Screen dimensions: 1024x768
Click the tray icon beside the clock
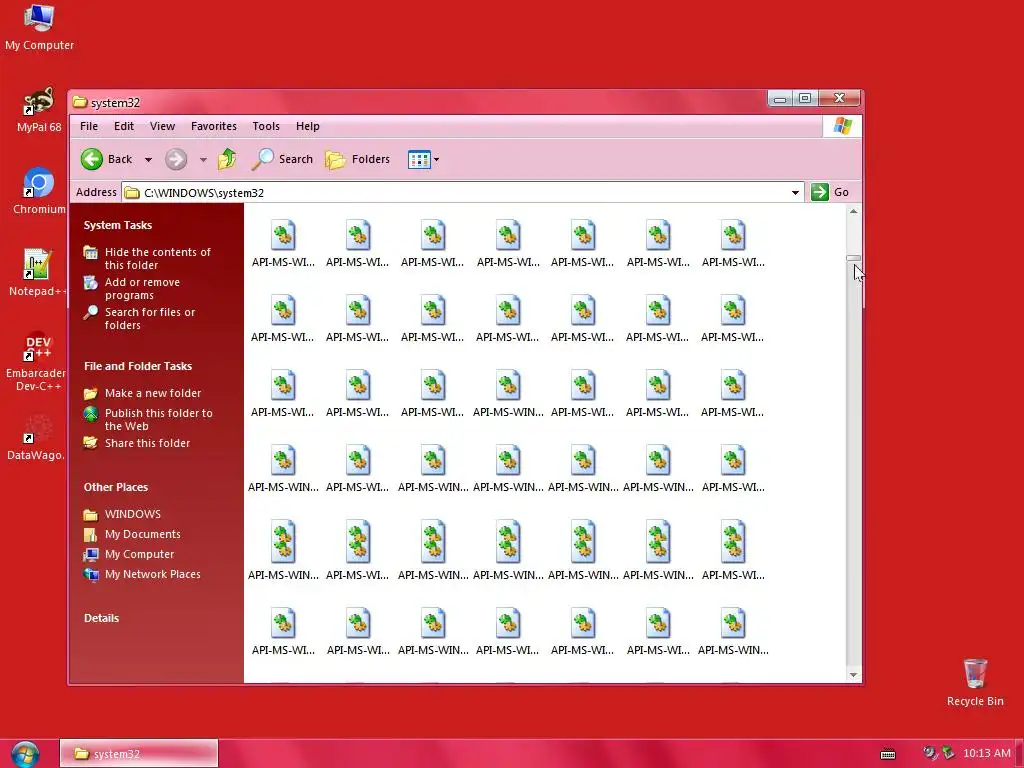click(948, 754)
